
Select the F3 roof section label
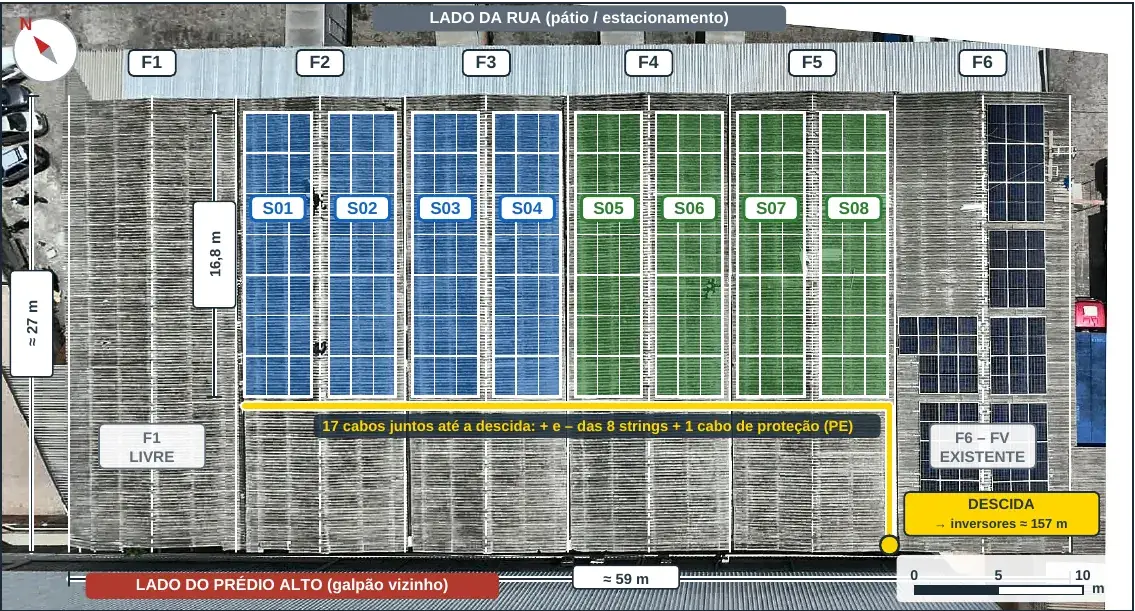(486, 62)
